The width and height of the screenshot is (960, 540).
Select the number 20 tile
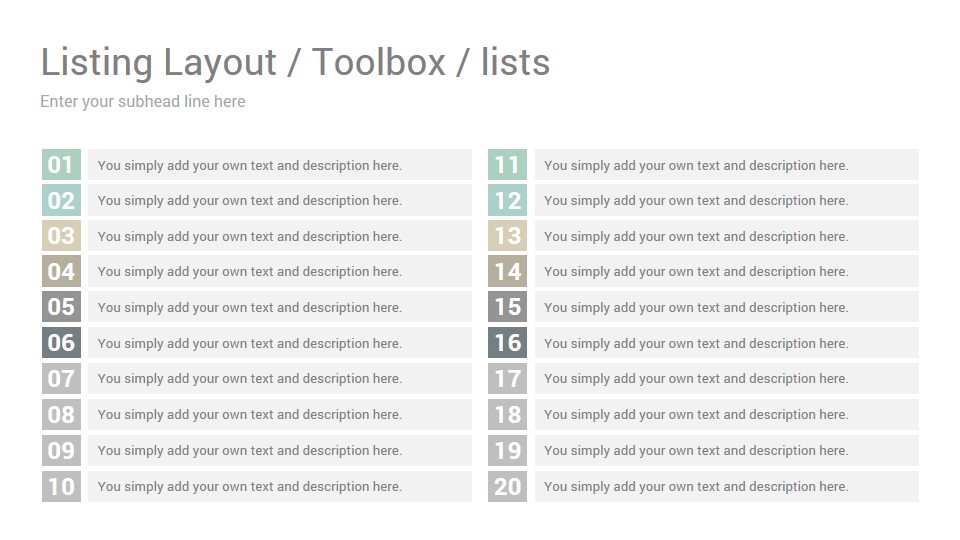coord(508,487)
